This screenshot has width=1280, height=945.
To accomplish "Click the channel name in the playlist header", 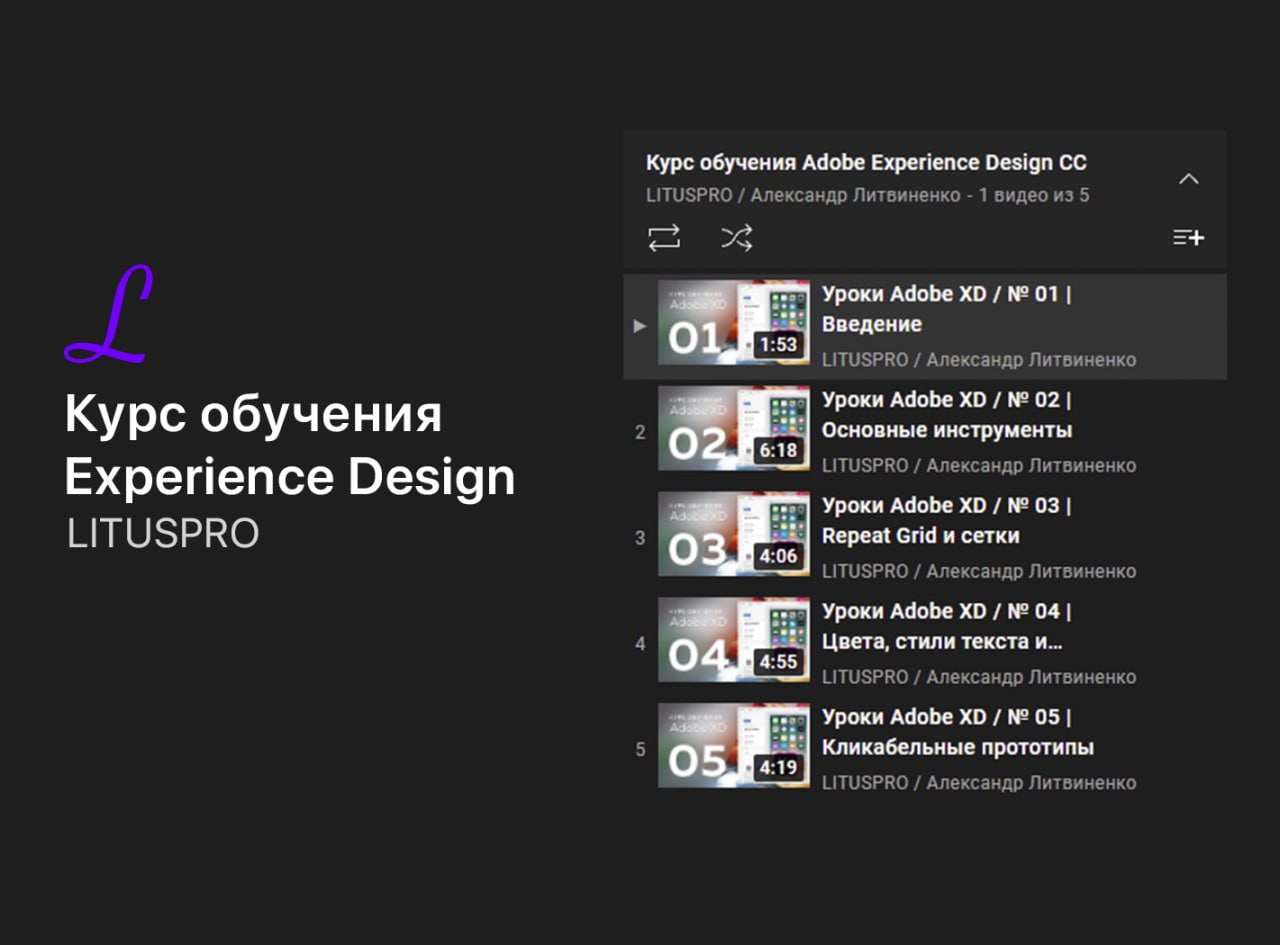I will [x=803, y=196].
